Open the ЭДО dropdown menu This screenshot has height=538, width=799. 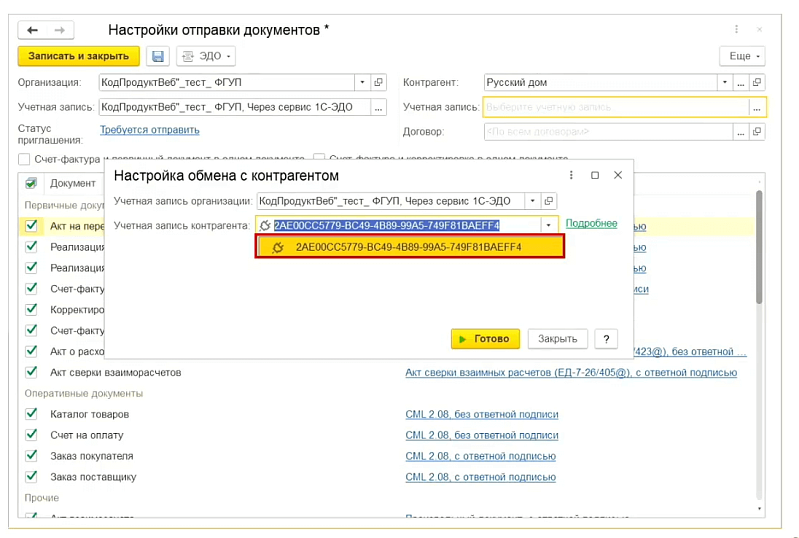click(206, 56)
